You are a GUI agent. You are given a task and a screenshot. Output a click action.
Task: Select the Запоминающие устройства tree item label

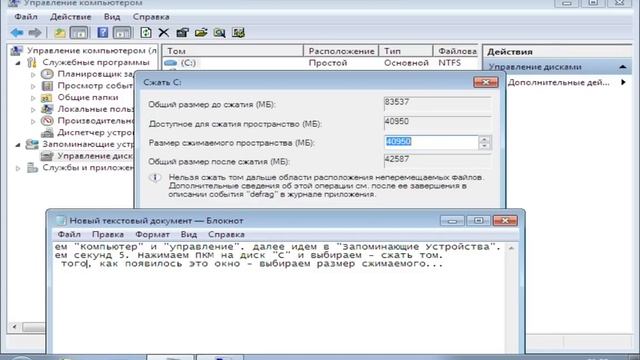click(x=88, y=144)
